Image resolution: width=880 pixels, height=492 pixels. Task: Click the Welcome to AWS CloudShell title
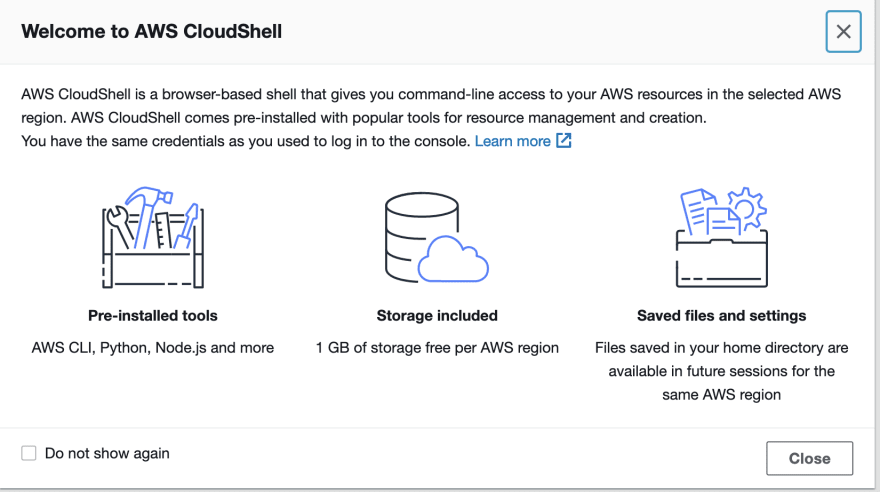(152, 31)
